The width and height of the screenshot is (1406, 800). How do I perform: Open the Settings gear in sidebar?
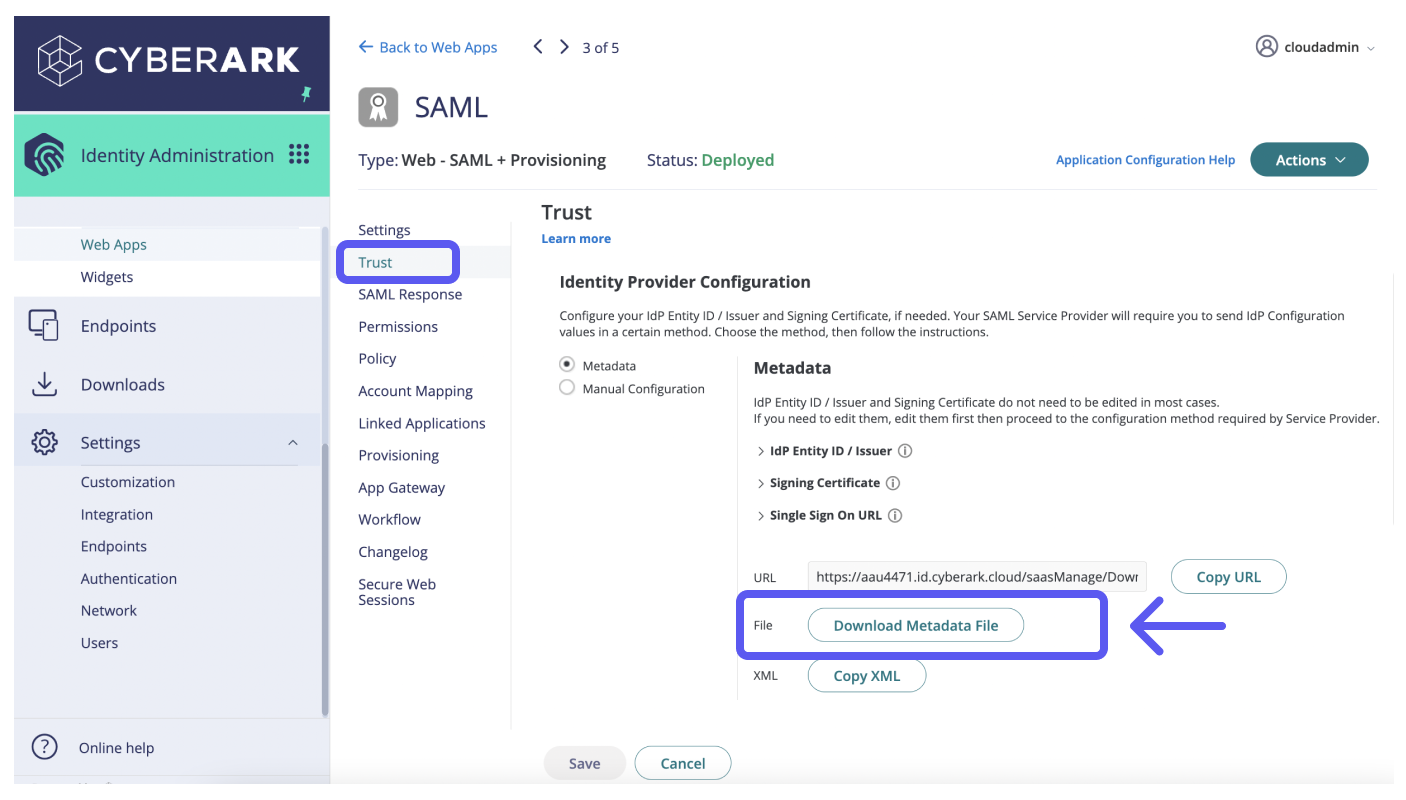pyautogui.click(x=44, y=442)
